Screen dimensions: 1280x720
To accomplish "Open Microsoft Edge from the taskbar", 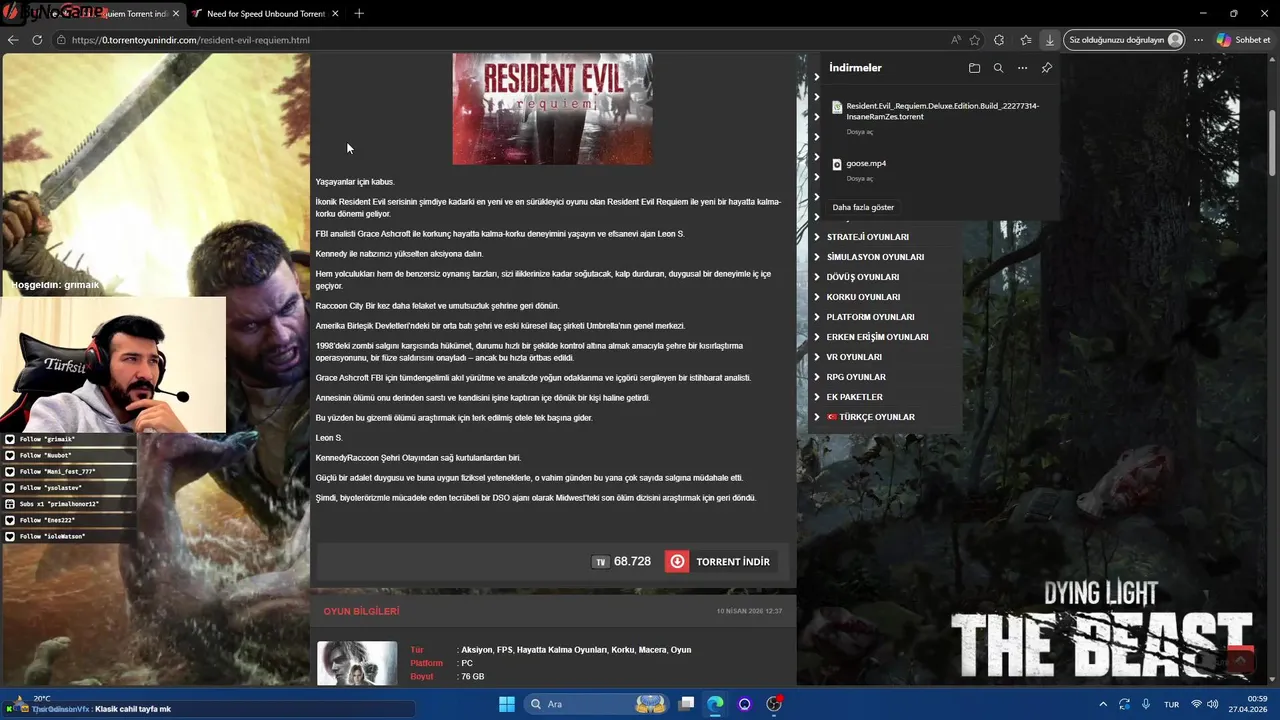I will 715,704.
